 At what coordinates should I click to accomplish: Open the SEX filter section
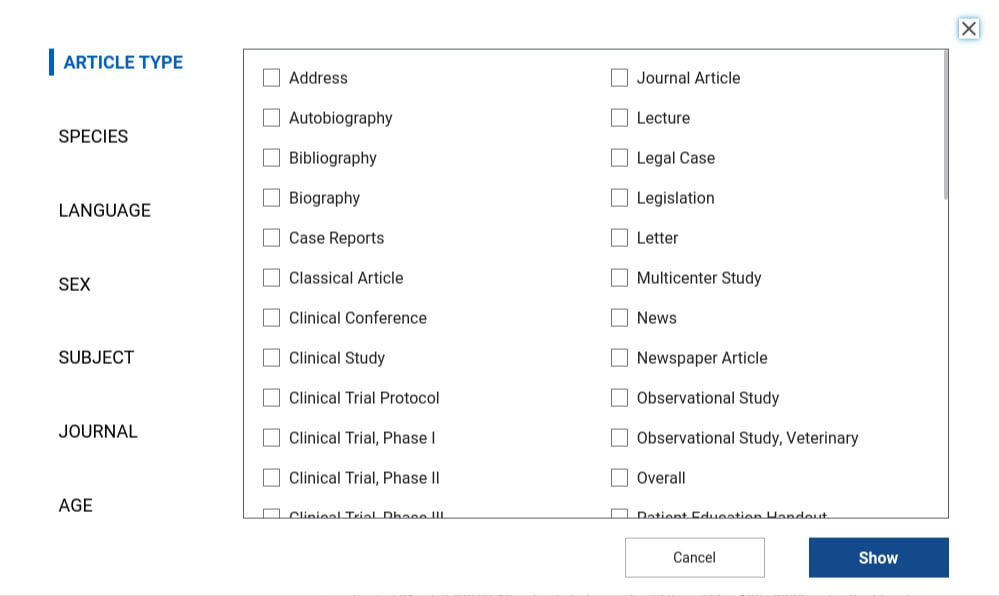pos(75,284)
